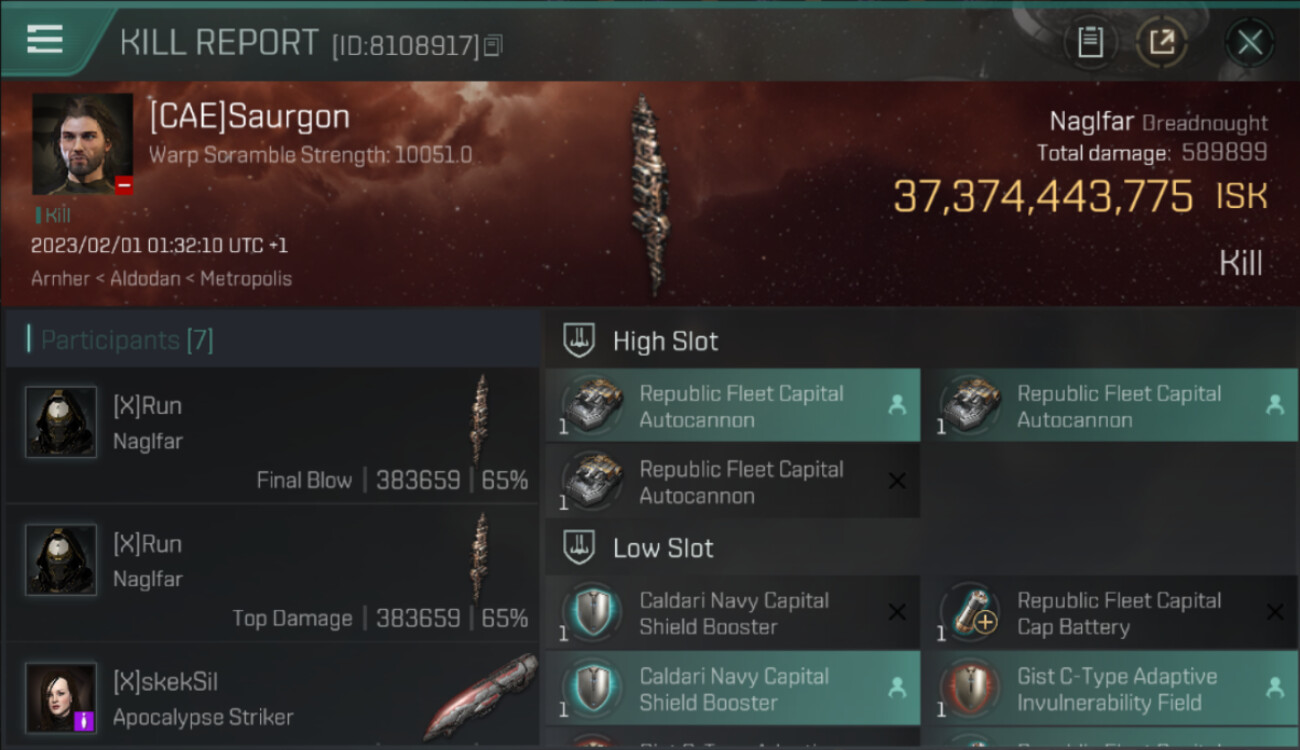Copy the kill report ID icon
This screenshot has width=1300, height=750.
pos(492,45)
